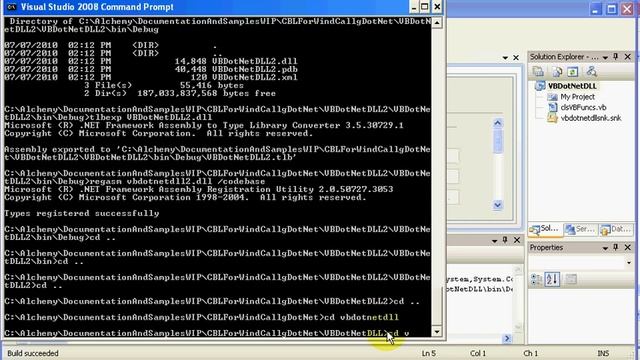
Task: Minimize the Visual Studio main window
Action: coord(595,9)
